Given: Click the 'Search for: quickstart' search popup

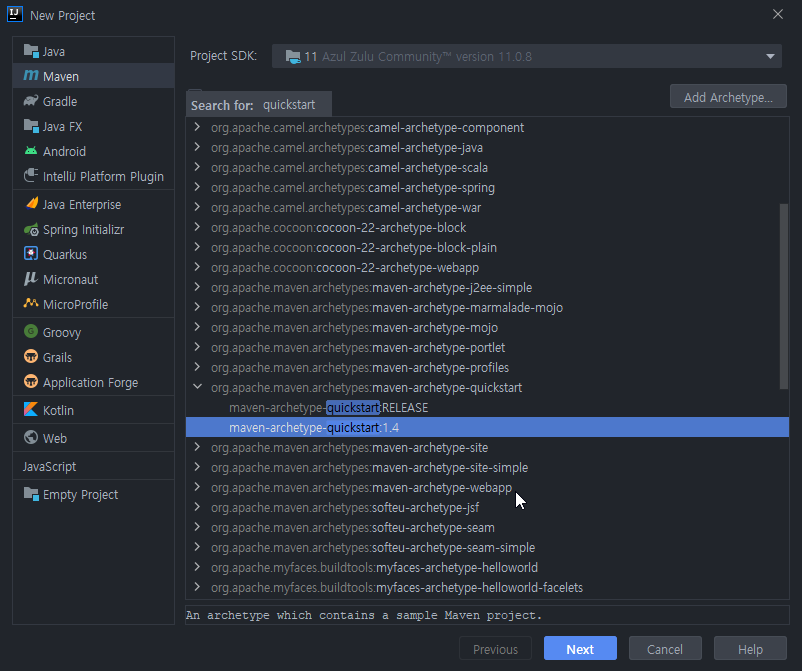Looking at the screenshot, I should tap(259, 105).
